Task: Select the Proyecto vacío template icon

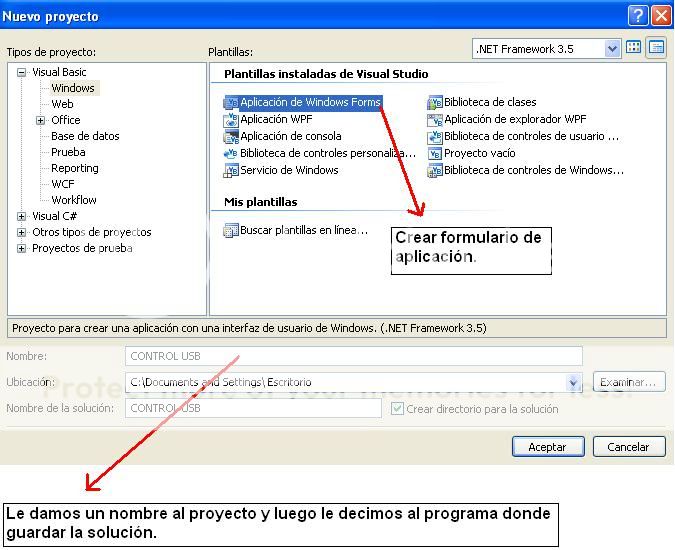Action: pos(435,153)
